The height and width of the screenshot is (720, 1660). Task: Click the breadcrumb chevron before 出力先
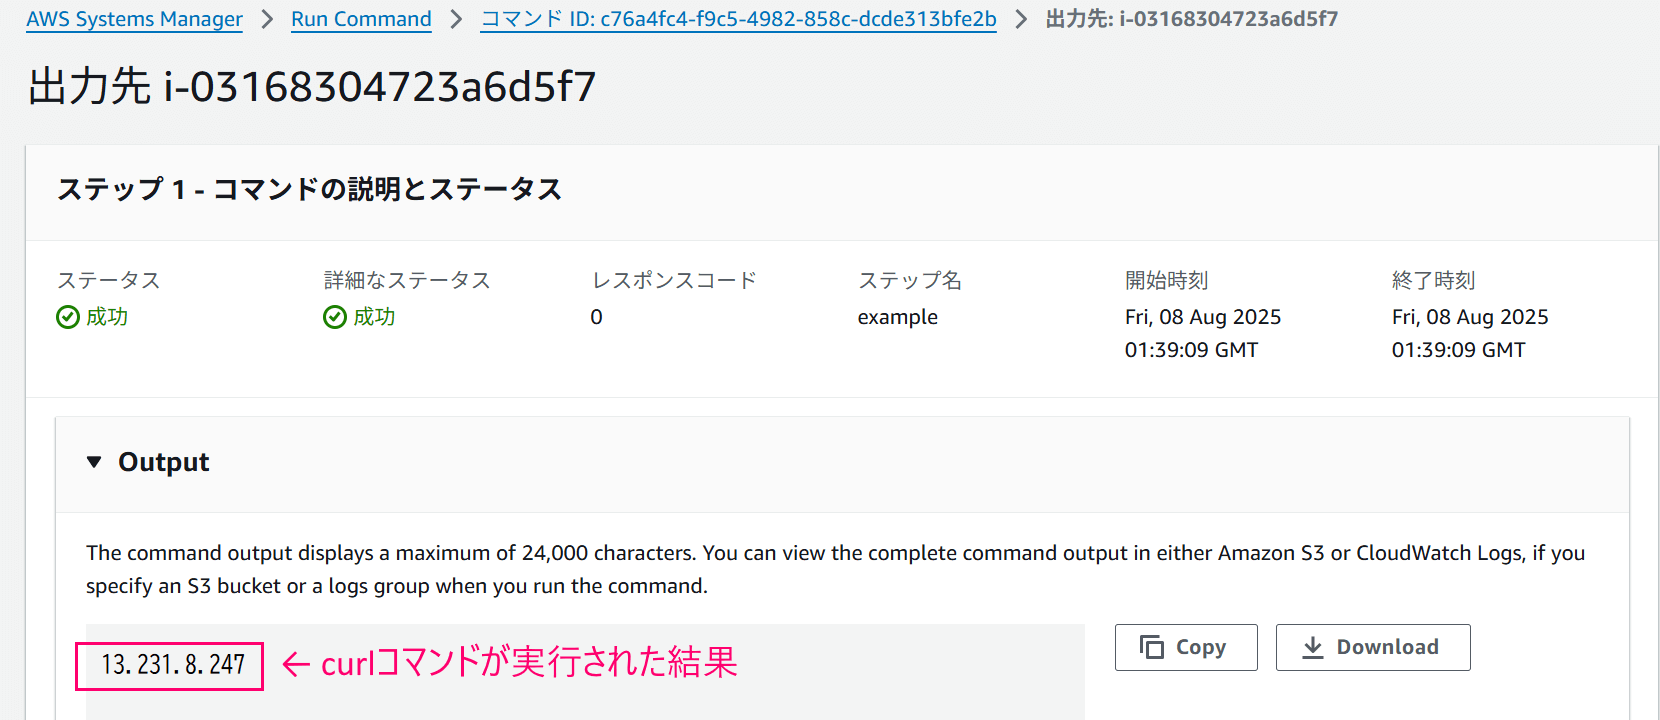tap(1021, 19)
